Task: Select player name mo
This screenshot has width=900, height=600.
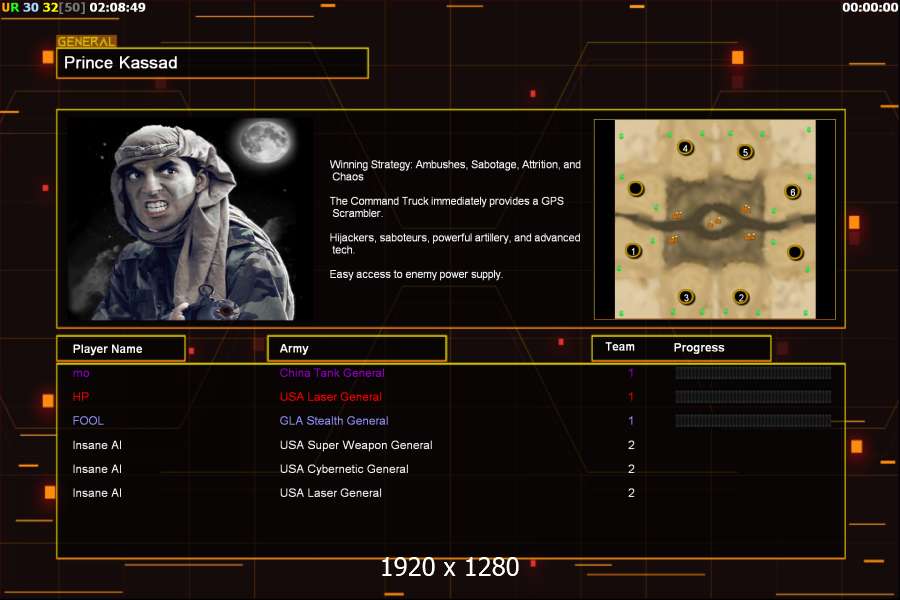Action: point(81,373)
